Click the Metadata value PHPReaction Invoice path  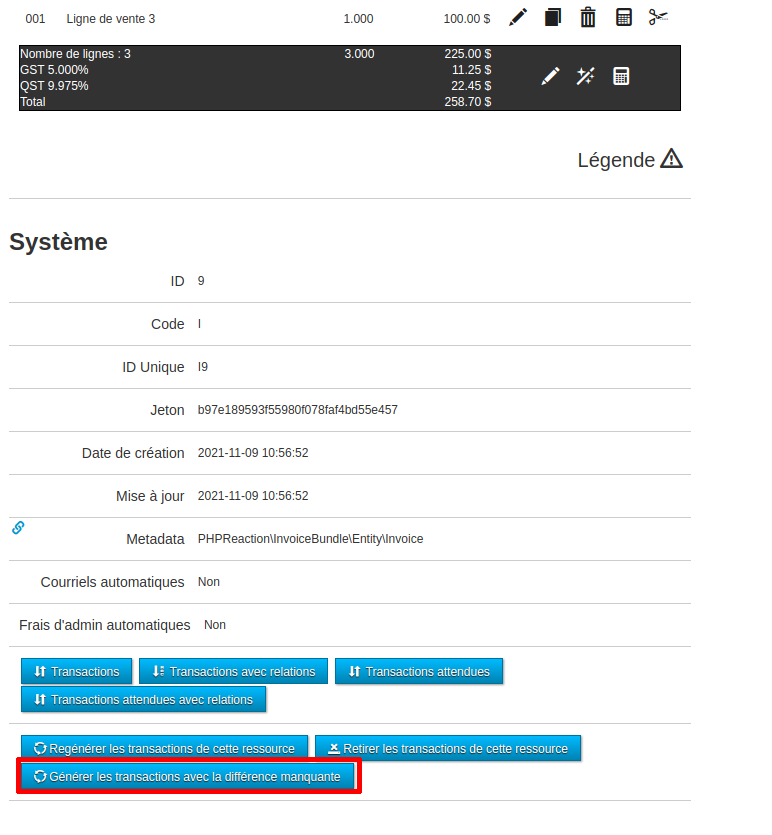[310, 539]
